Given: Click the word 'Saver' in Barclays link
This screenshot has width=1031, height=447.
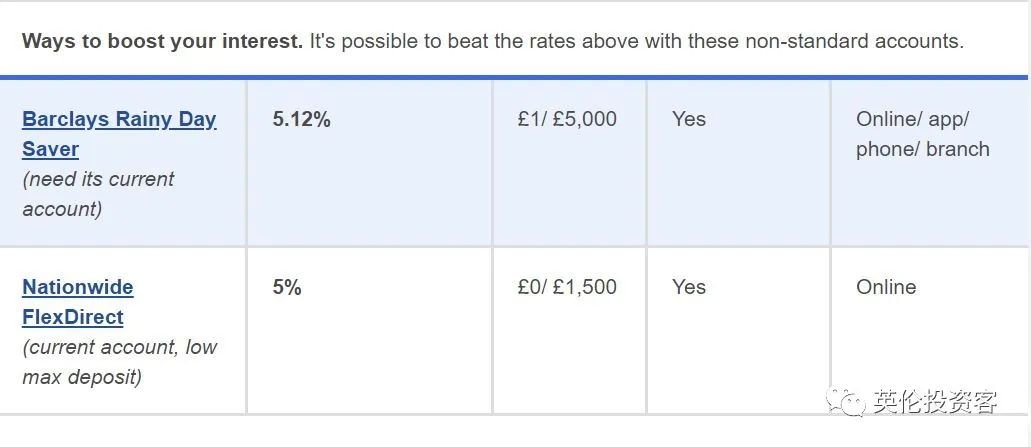Looking at the screenshot, I should click(50, 149).
